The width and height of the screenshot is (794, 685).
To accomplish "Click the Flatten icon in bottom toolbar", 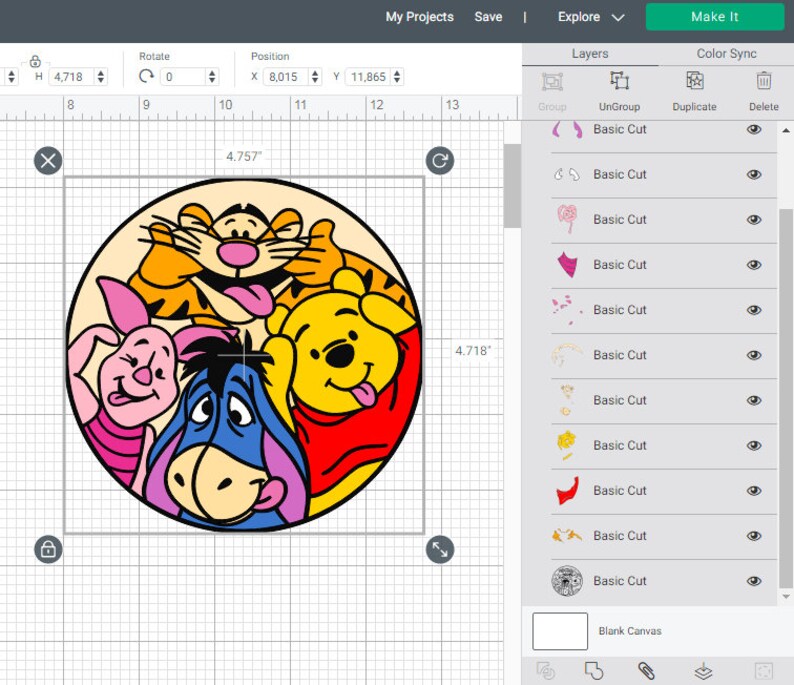I will pos(703,671).
